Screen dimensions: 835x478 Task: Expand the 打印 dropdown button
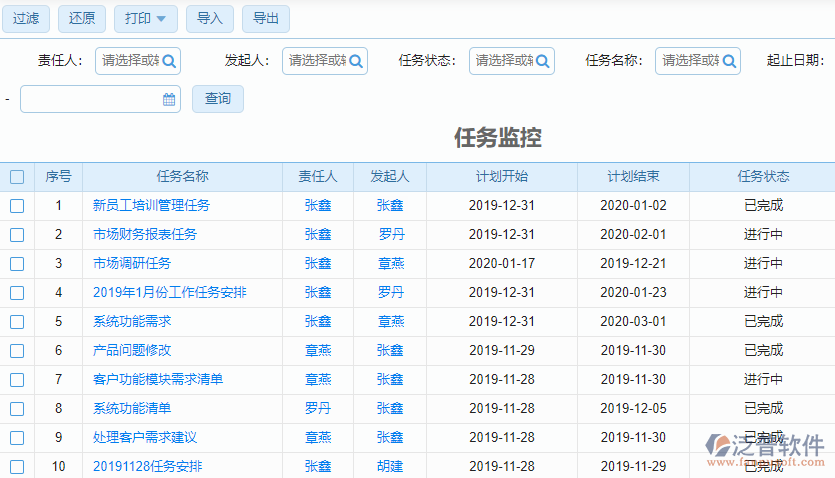[146, 18]
